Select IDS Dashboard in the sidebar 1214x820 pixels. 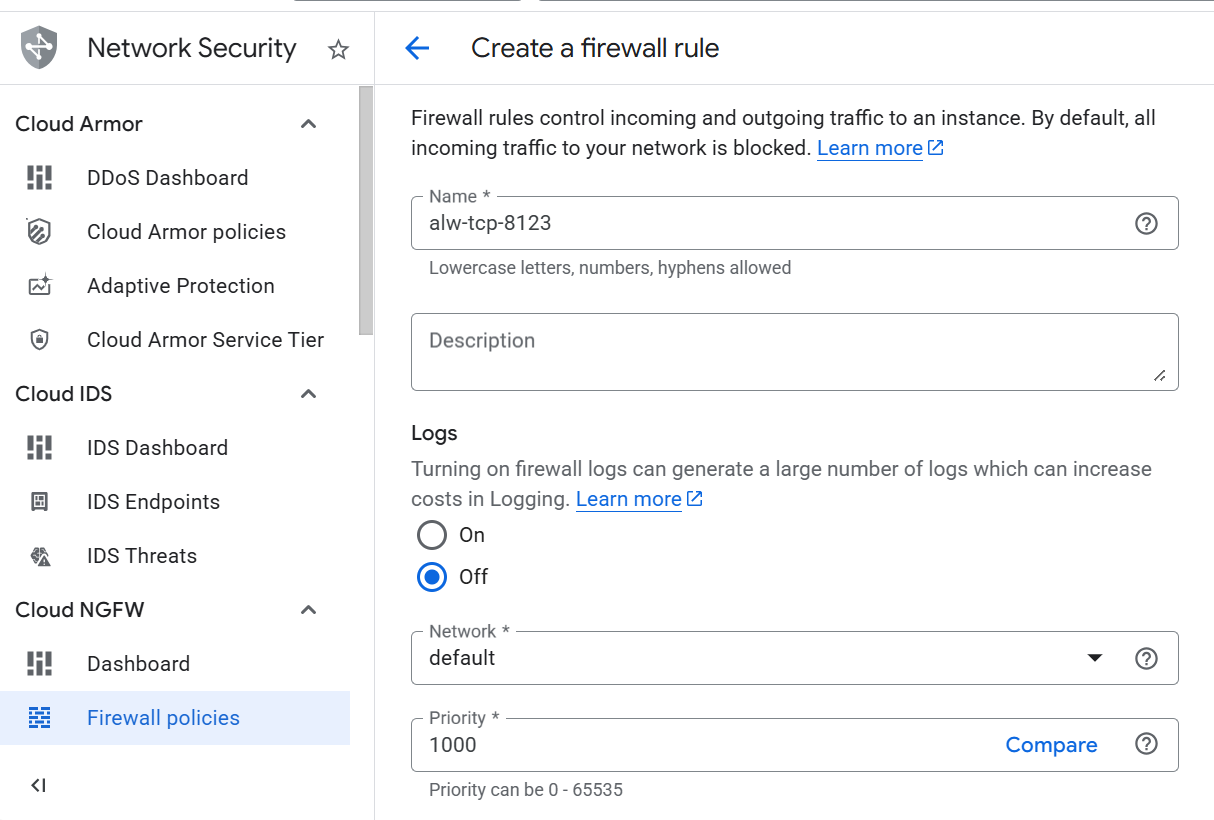coord(156,447)
